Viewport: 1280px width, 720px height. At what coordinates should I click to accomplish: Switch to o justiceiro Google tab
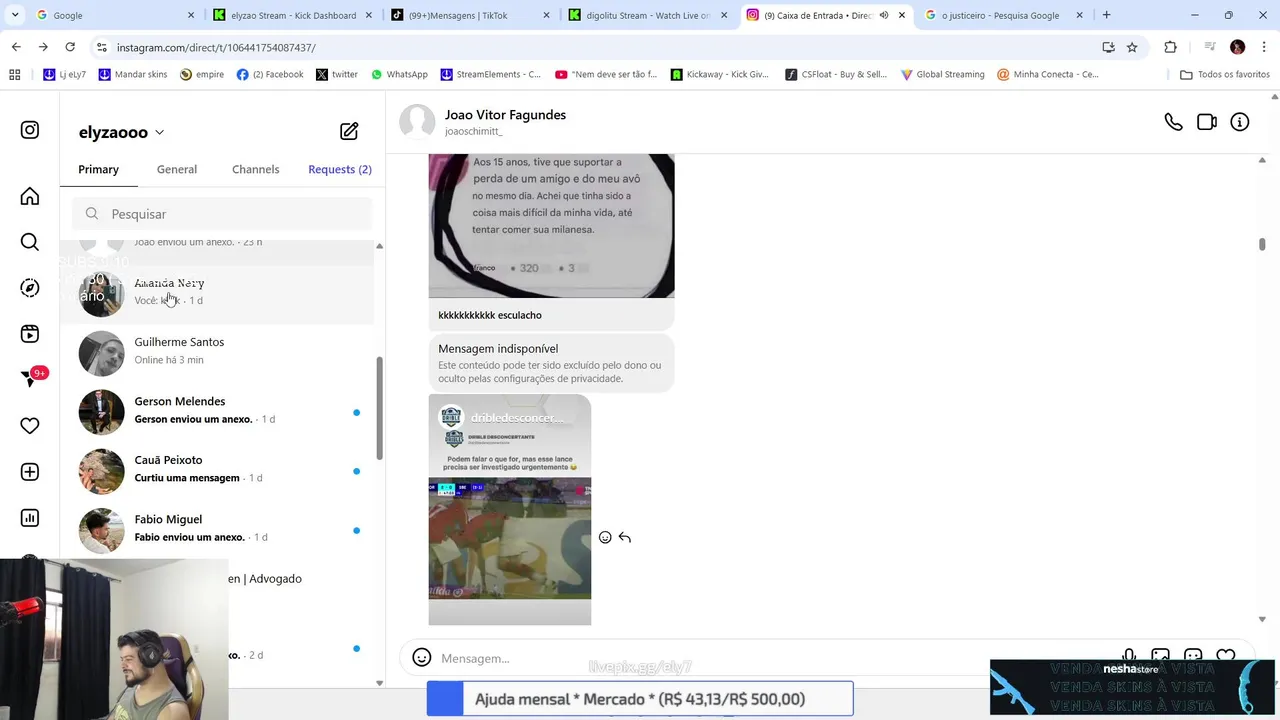click(1004, 15)
